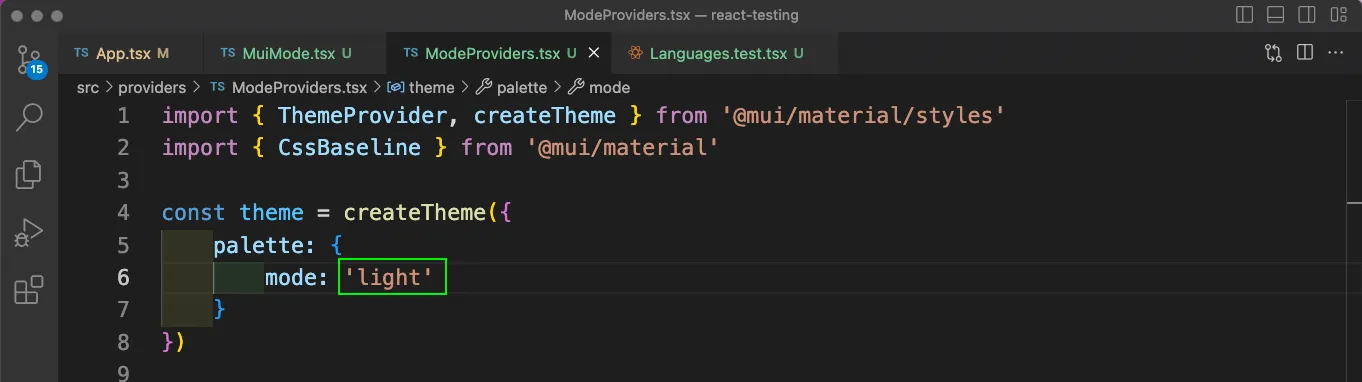Click the from keyword on line 2
Viewport: 1362px width, 382px height.
click(x=487, y=148)
